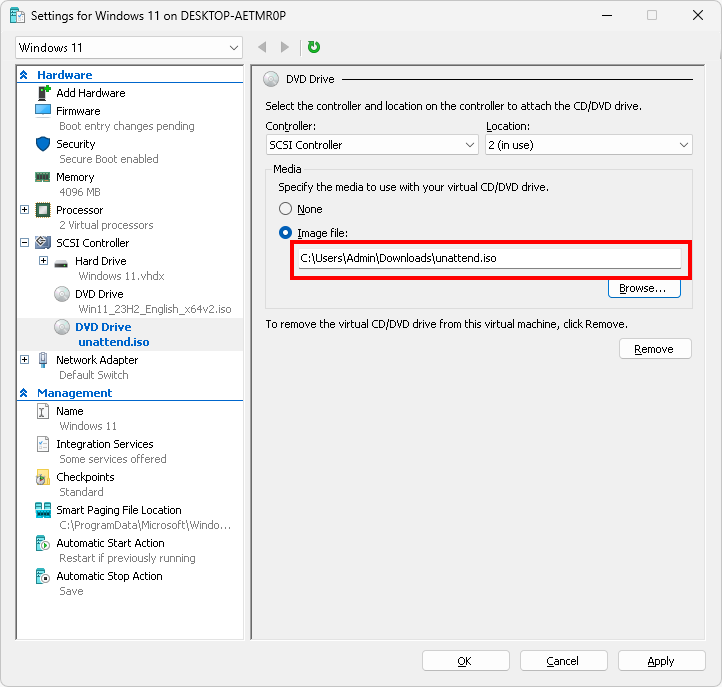Click the 2 Virtual processors text
Image resolution: width=722 pixels, height=687 pixels.
point(106,225)
